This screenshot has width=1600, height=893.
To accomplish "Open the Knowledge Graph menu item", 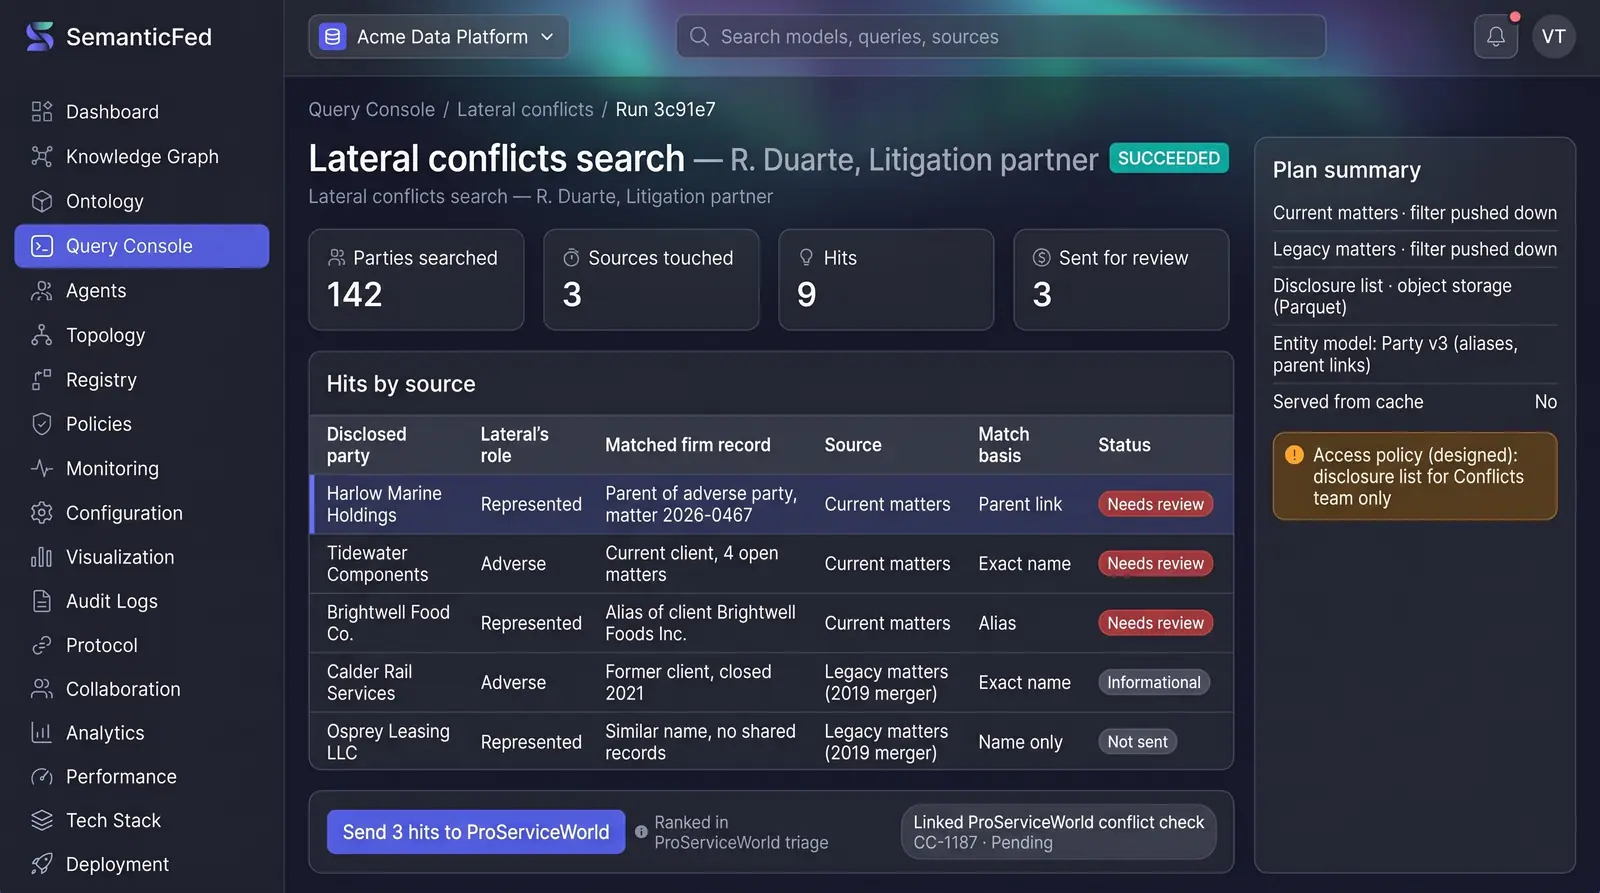I will point(142,156).
